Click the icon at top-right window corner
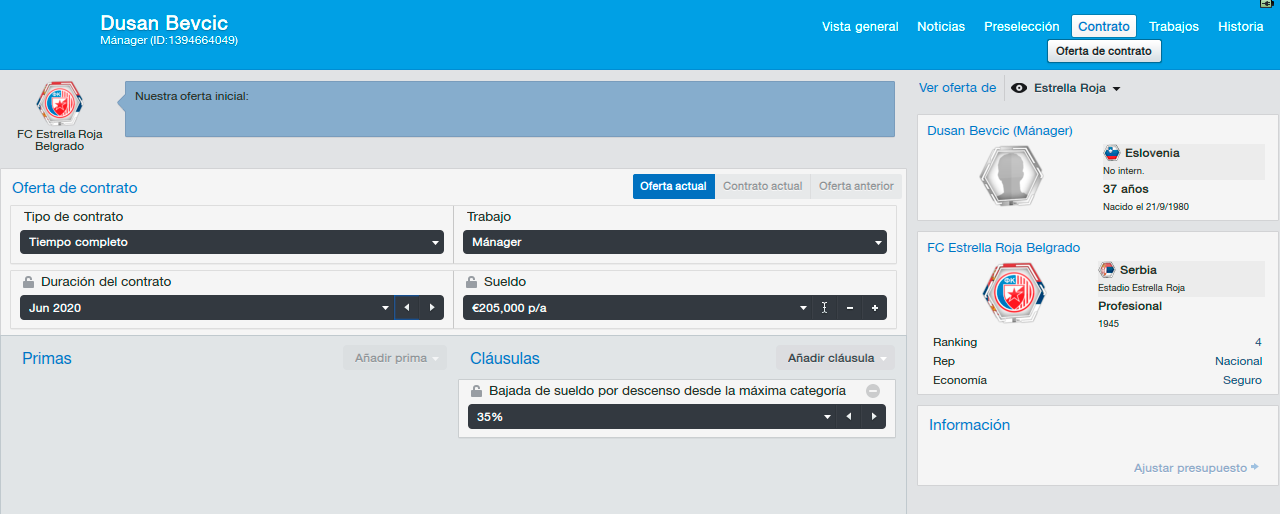Viewport: 1280px width, 514px height. pos(1266,4)
